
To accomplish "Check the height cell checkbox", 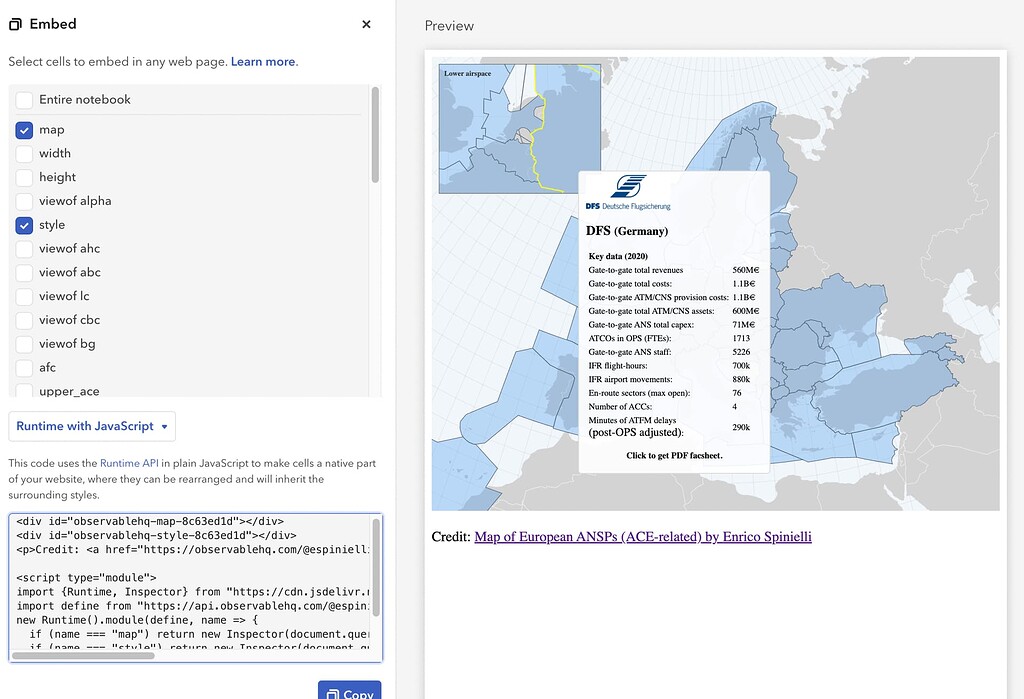I will 25,177.
